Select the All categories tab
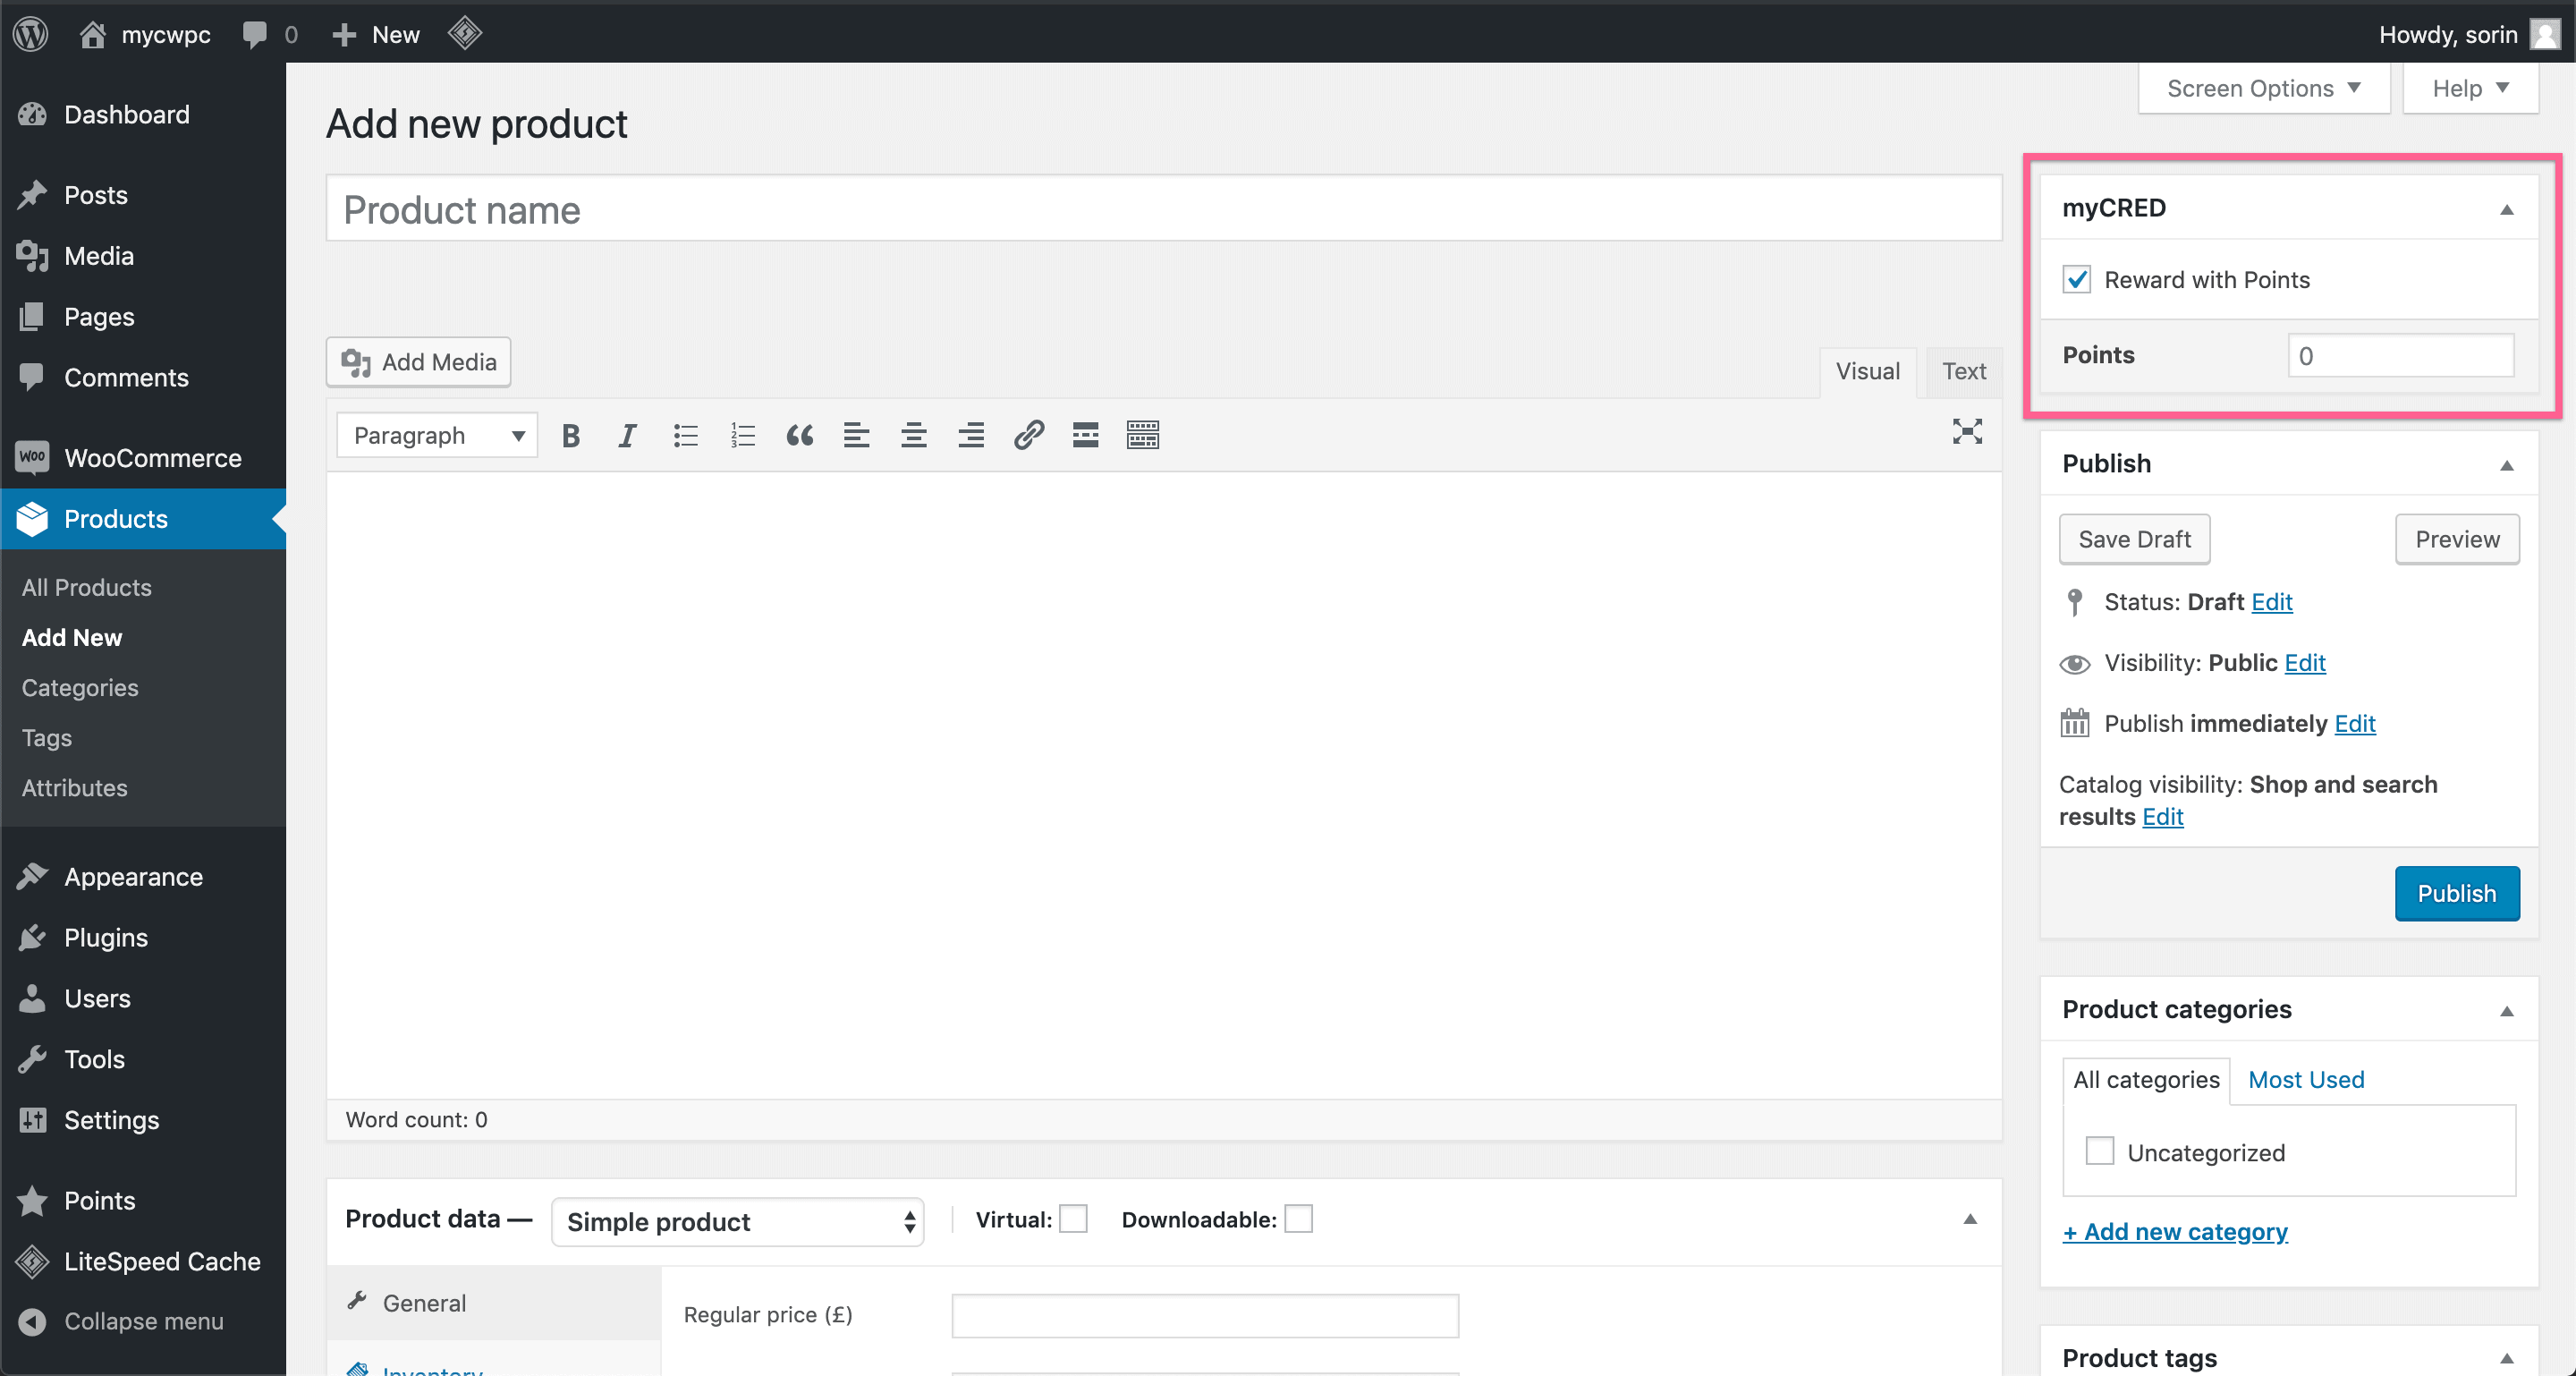Image resolution: width=2576 pixels, height=1376 pixels. 2146,1080
